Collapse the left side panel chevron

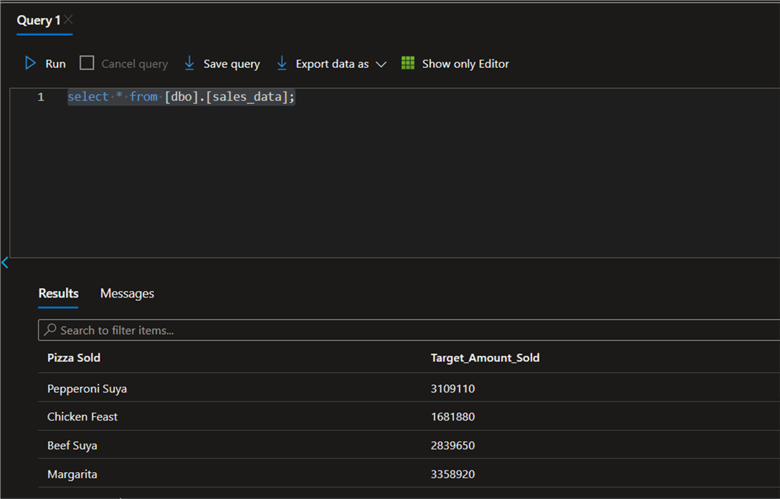[5, 263]
